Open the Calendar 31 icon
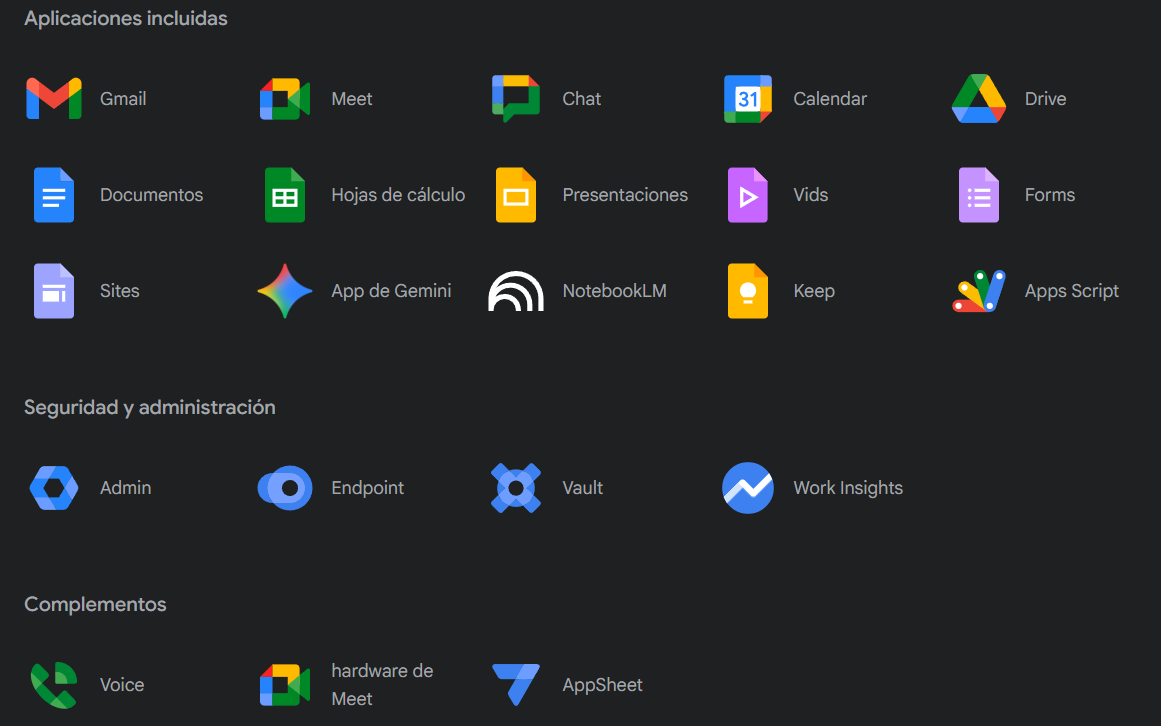Viewport: 1161px width, 726px height. tap(747, 98)
